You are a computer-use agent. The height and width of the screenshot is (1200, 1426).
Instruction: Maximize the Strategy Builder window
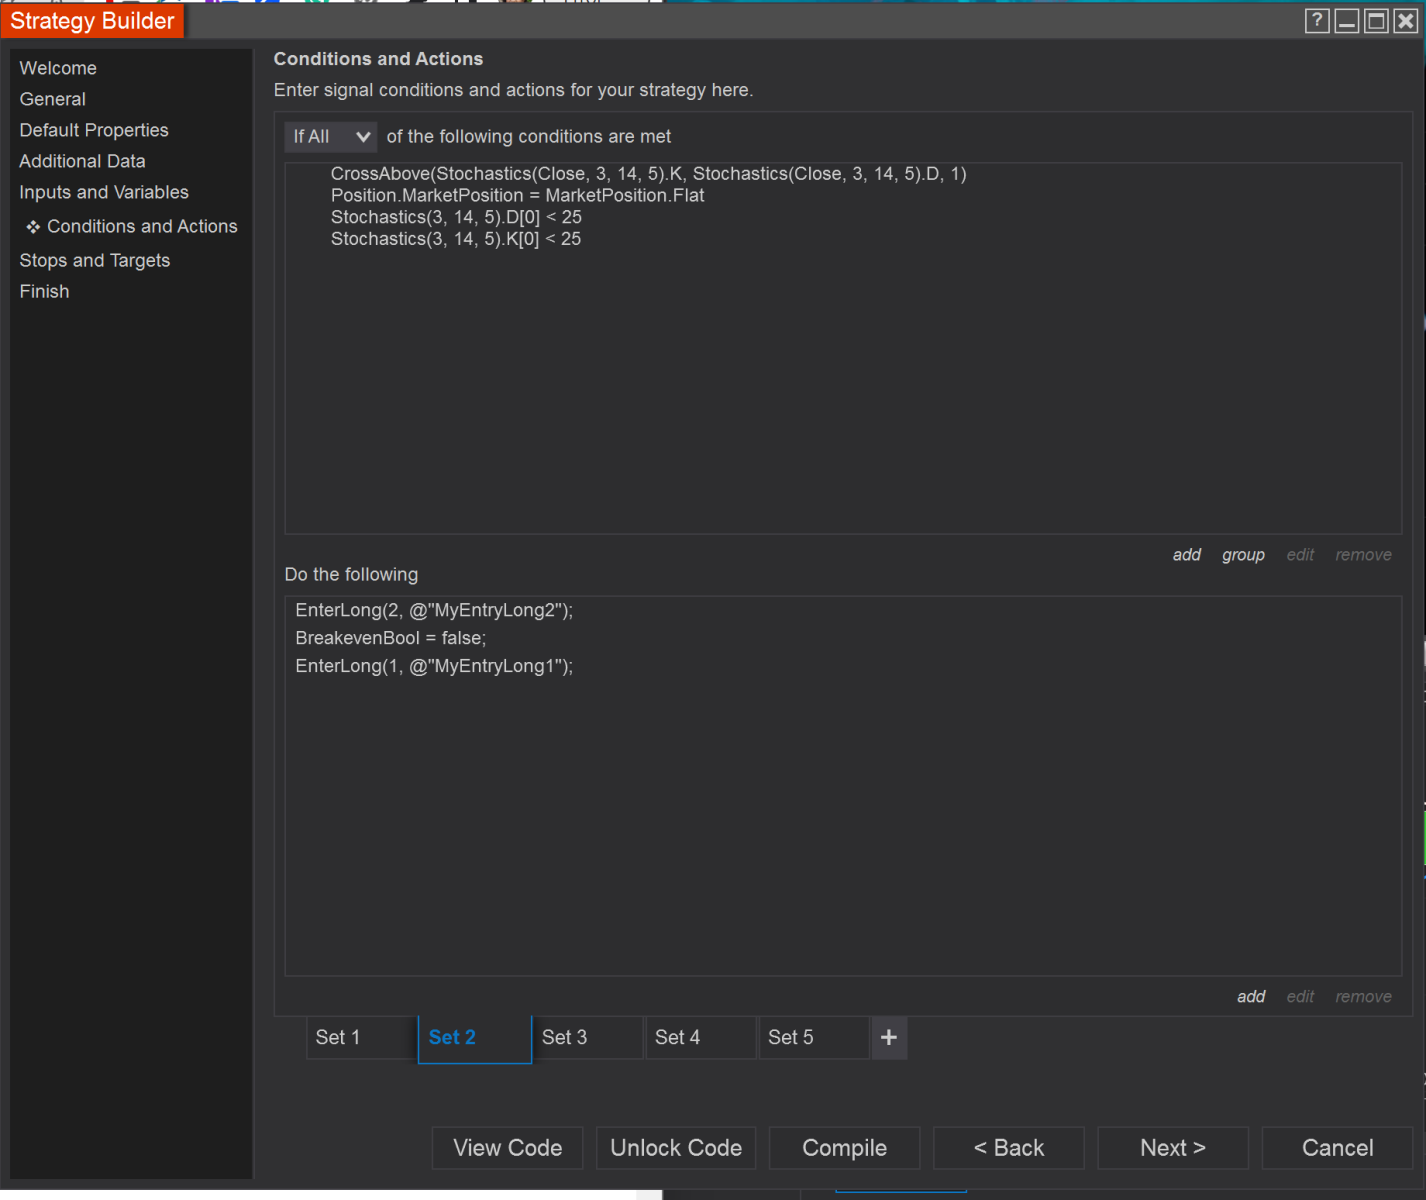1376,21
